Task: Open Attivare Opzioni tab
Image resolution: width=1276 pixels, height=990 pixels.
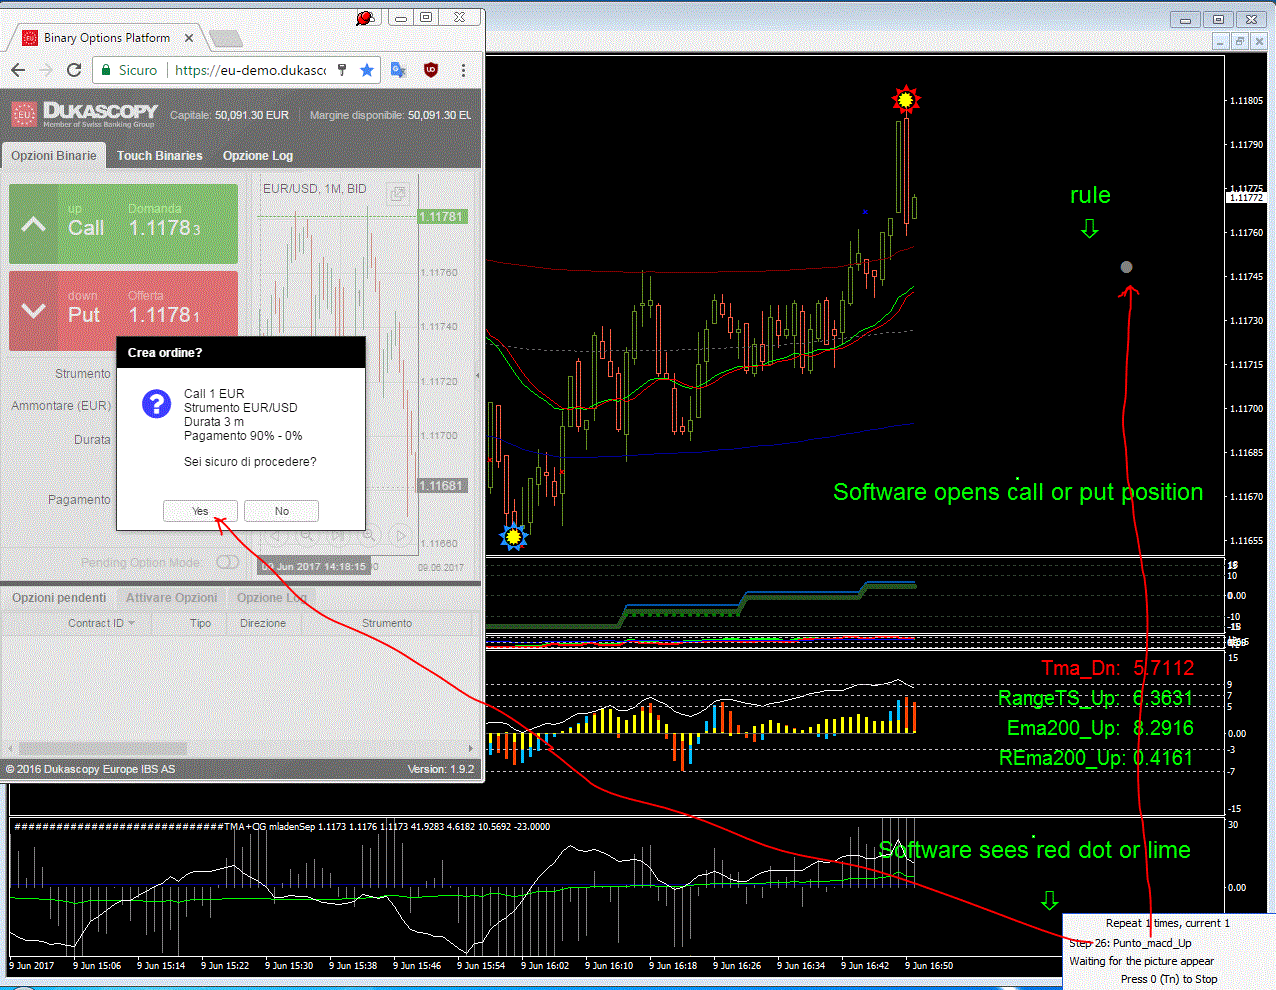Action: pyautogui.click(x=171, y=597)
